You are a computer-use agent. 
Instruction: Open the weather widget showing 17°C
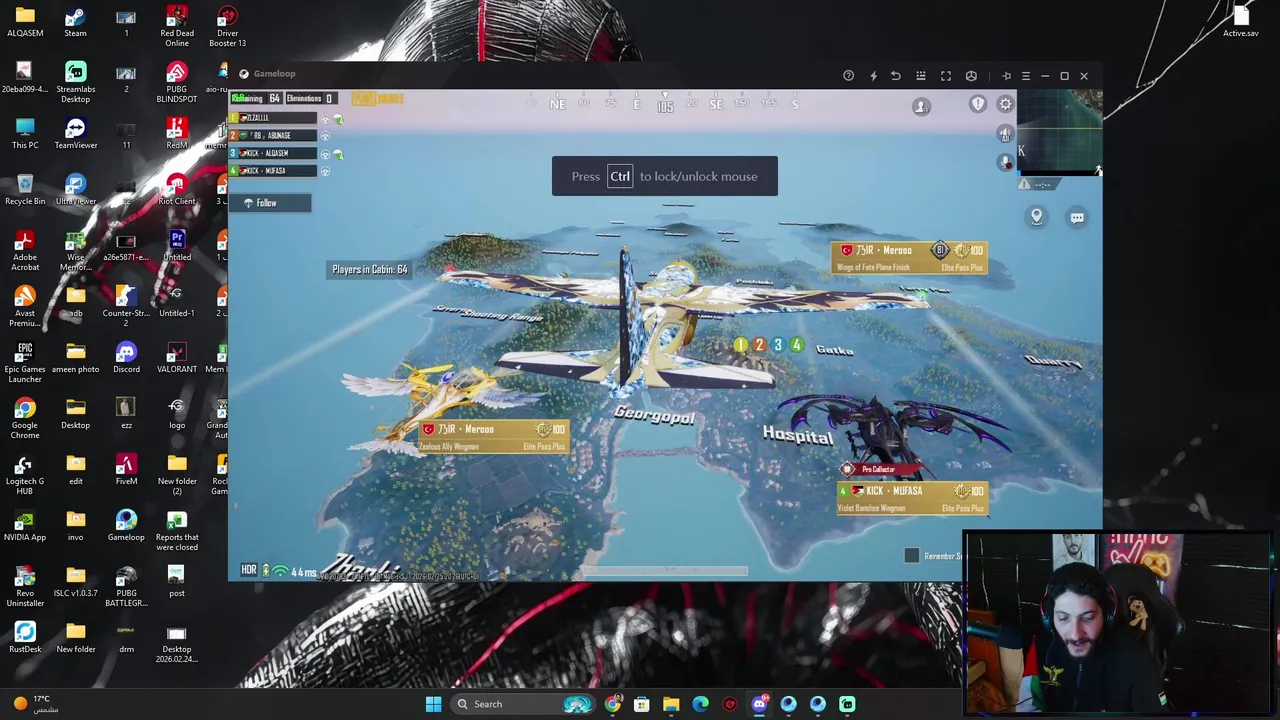point(35,704)
